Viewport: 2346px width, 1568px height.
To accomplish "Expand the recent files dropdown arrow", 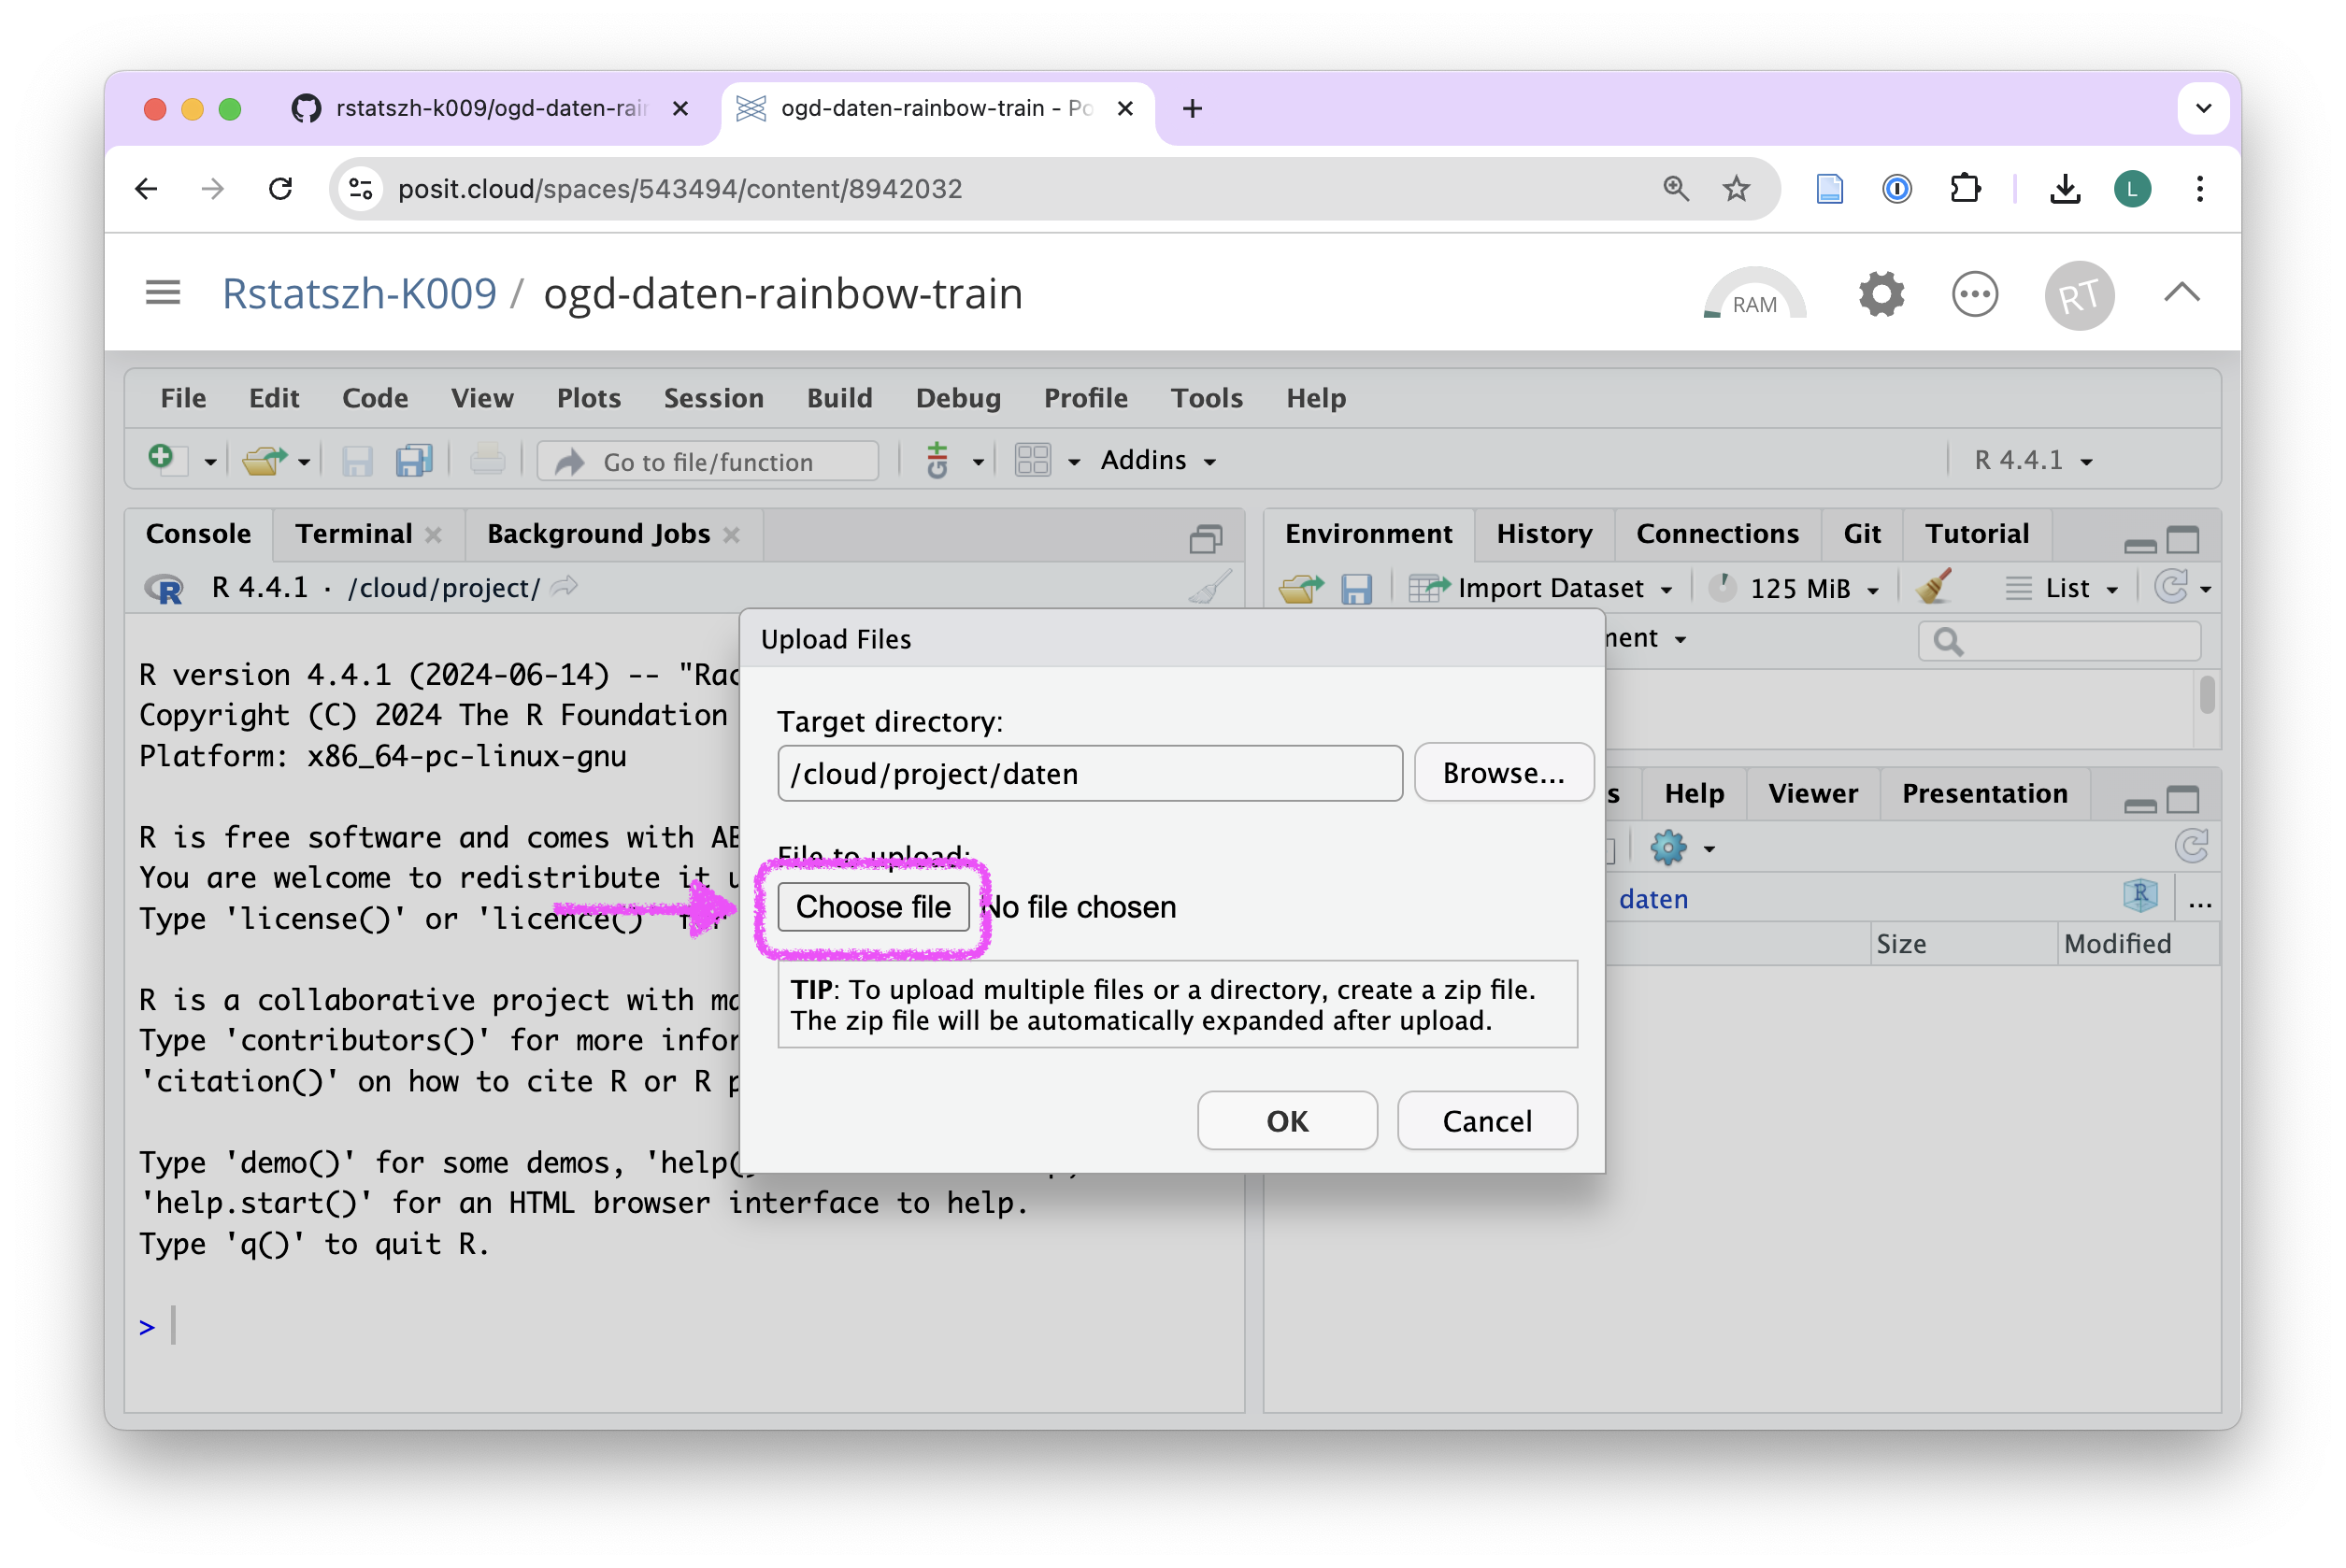I will pos(304,462).
